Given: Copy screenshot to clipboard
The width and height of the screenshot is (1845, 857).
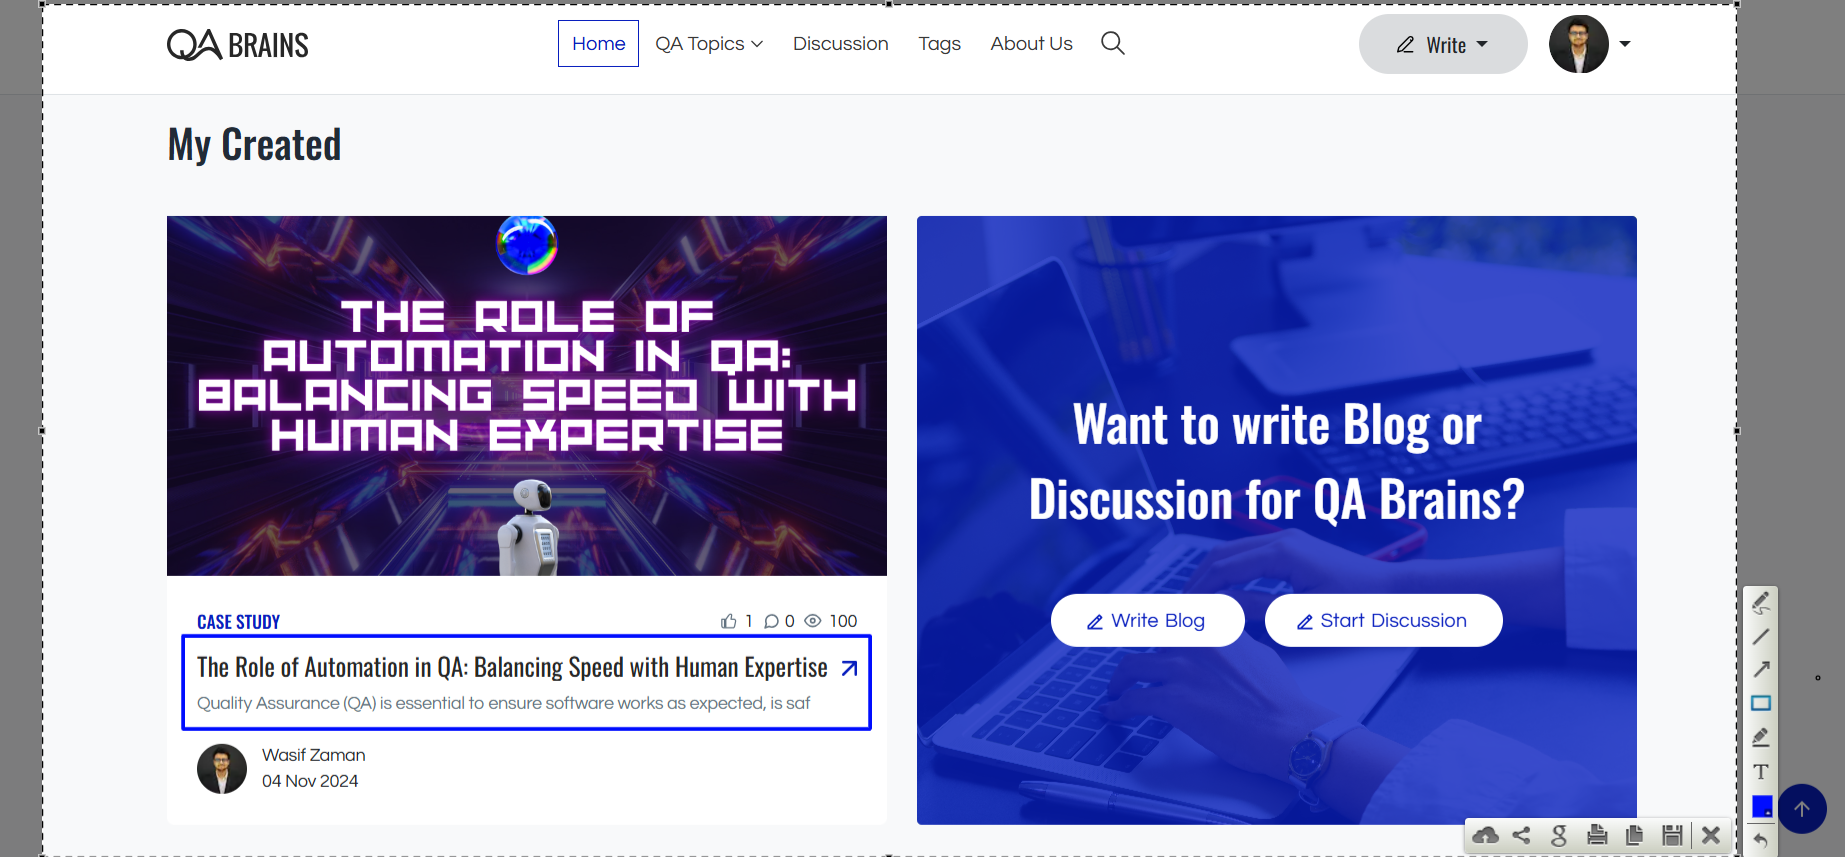Looking at the screenshot, I should [x=1634, y=835].
